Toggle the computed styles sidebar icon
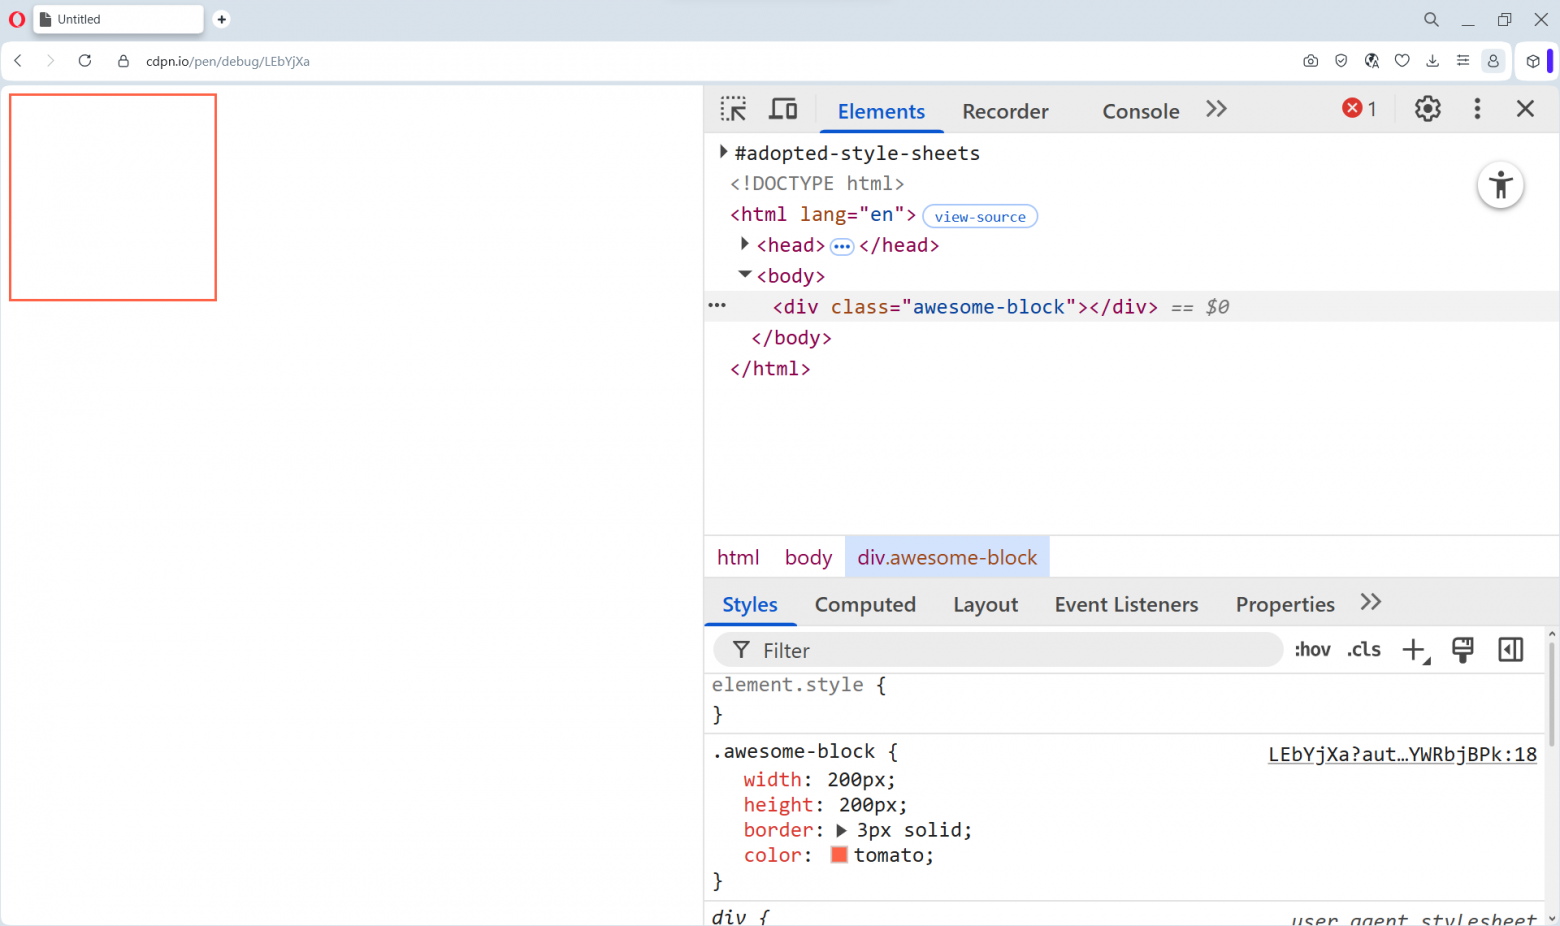The height and width of the screenshot is (926, 1560). (x=1511, y=650)
